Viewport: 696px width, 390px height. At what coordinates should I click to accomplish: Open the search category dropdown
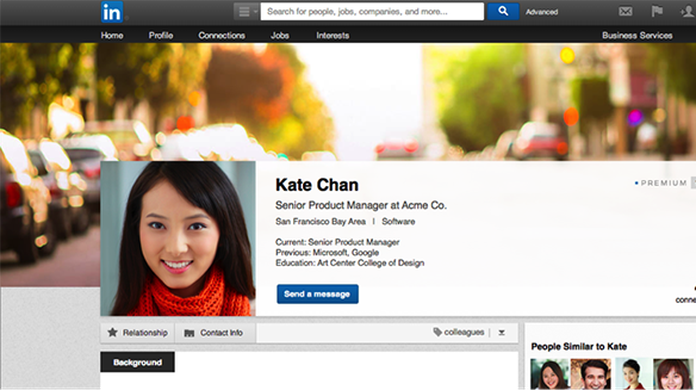[246, 12]
